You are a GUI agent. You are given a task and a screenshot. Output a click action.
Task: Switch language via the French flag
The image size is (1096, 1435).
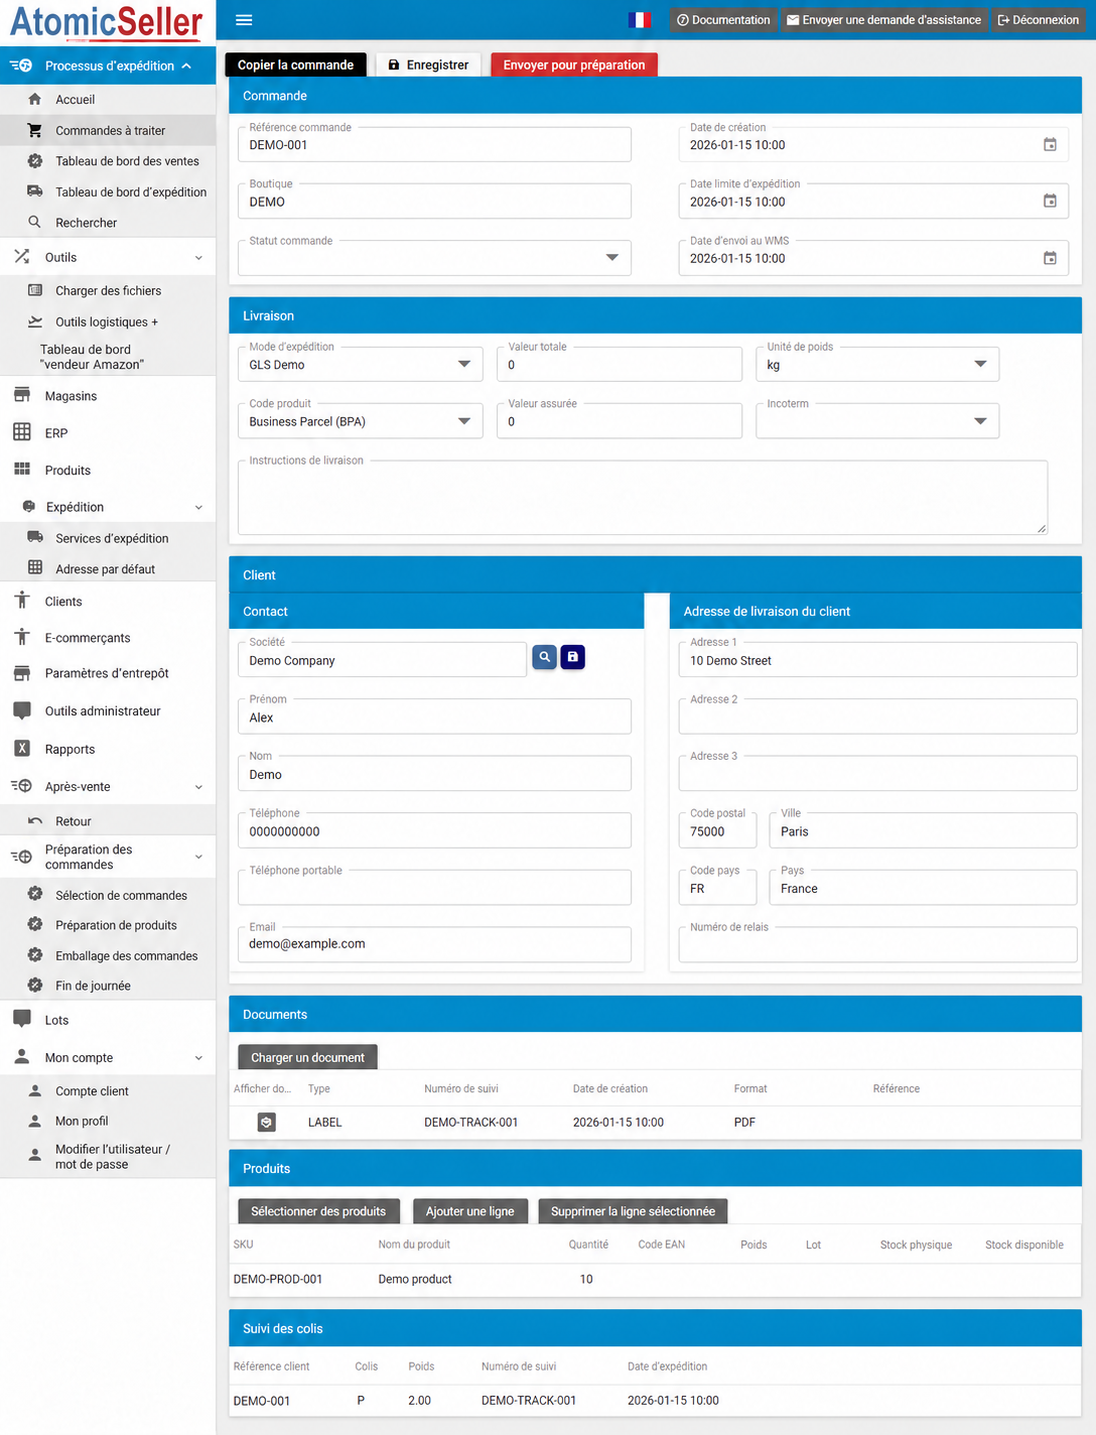(x=640, y=20)
